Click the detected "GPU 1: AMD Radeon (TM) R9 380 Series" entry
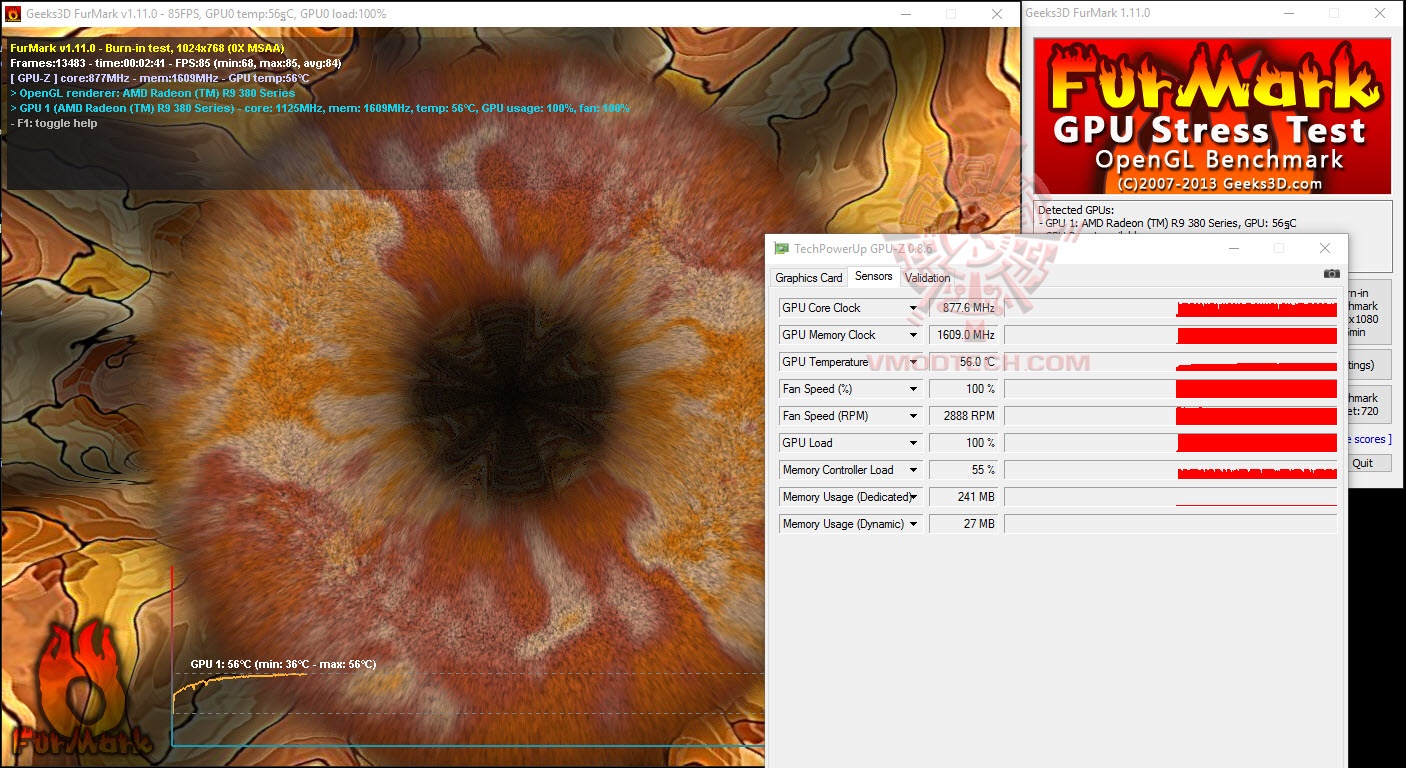The image size is (1406, 768). pyautogui.click(x=1168, y=224)
